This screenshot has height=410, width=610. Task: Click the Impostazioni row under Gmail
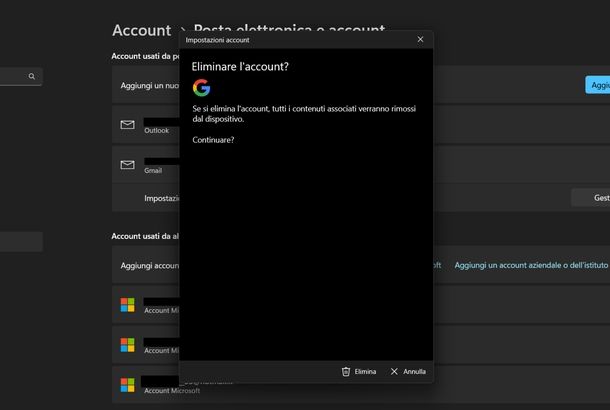pos(361,198)
